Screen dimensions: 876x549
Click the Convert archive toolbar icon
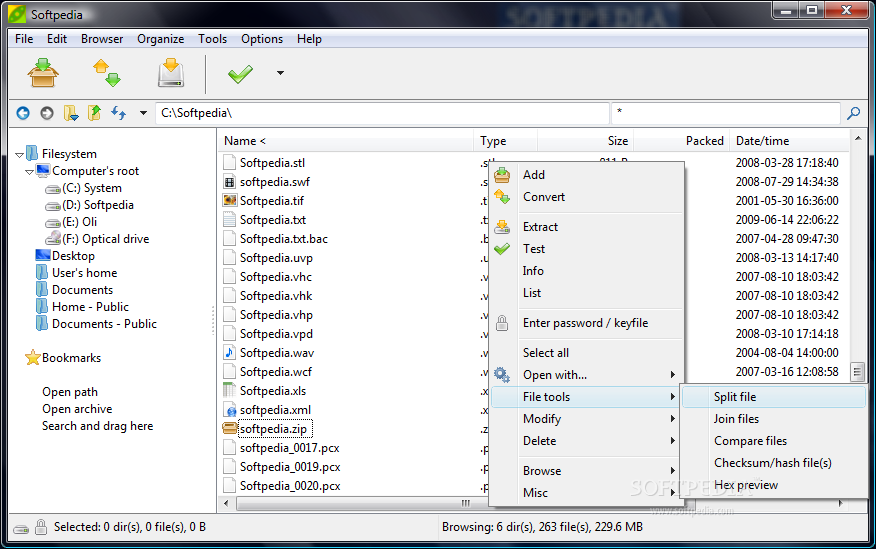tap(107, 73)
